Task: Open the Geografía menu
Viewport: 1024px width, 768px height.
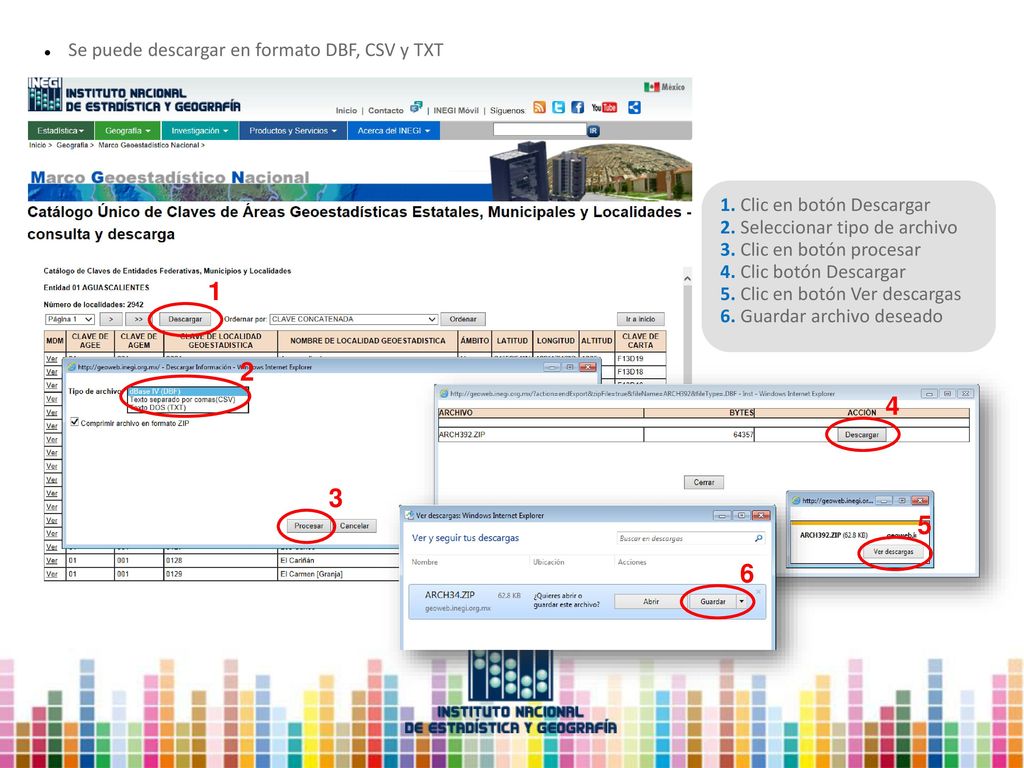Action: (128, 131)
